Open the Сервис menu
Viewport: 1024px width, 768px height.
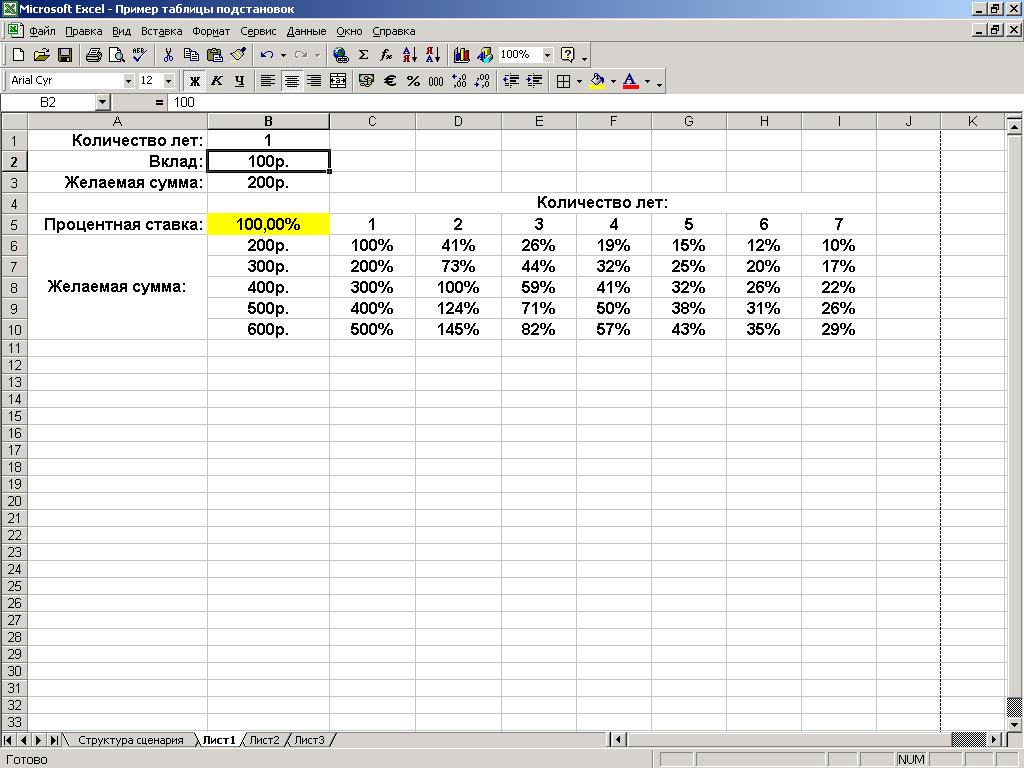tap(258, 31)
